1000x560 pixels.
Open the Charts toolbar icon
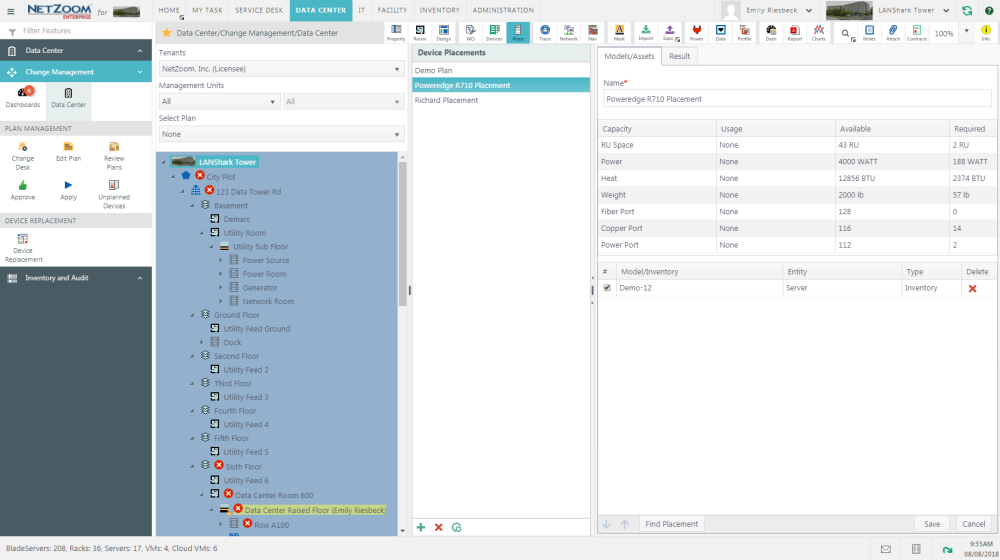pos(818,33)
